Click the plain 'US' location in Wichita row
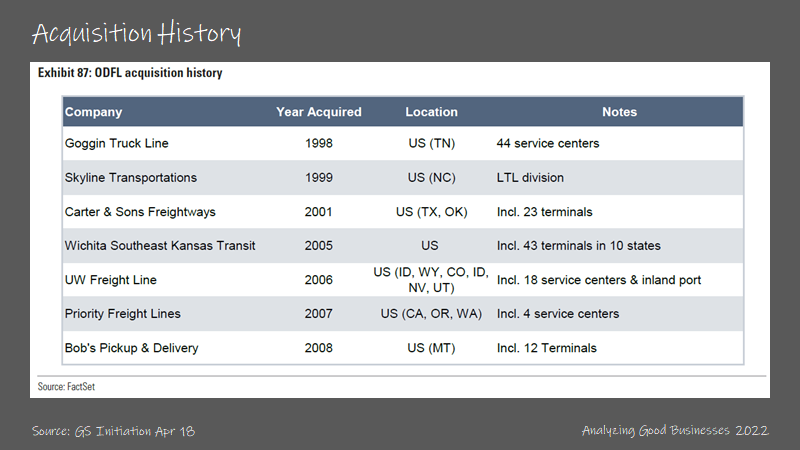The width and height of the screenshot is (800, 450). click(430, 245)
